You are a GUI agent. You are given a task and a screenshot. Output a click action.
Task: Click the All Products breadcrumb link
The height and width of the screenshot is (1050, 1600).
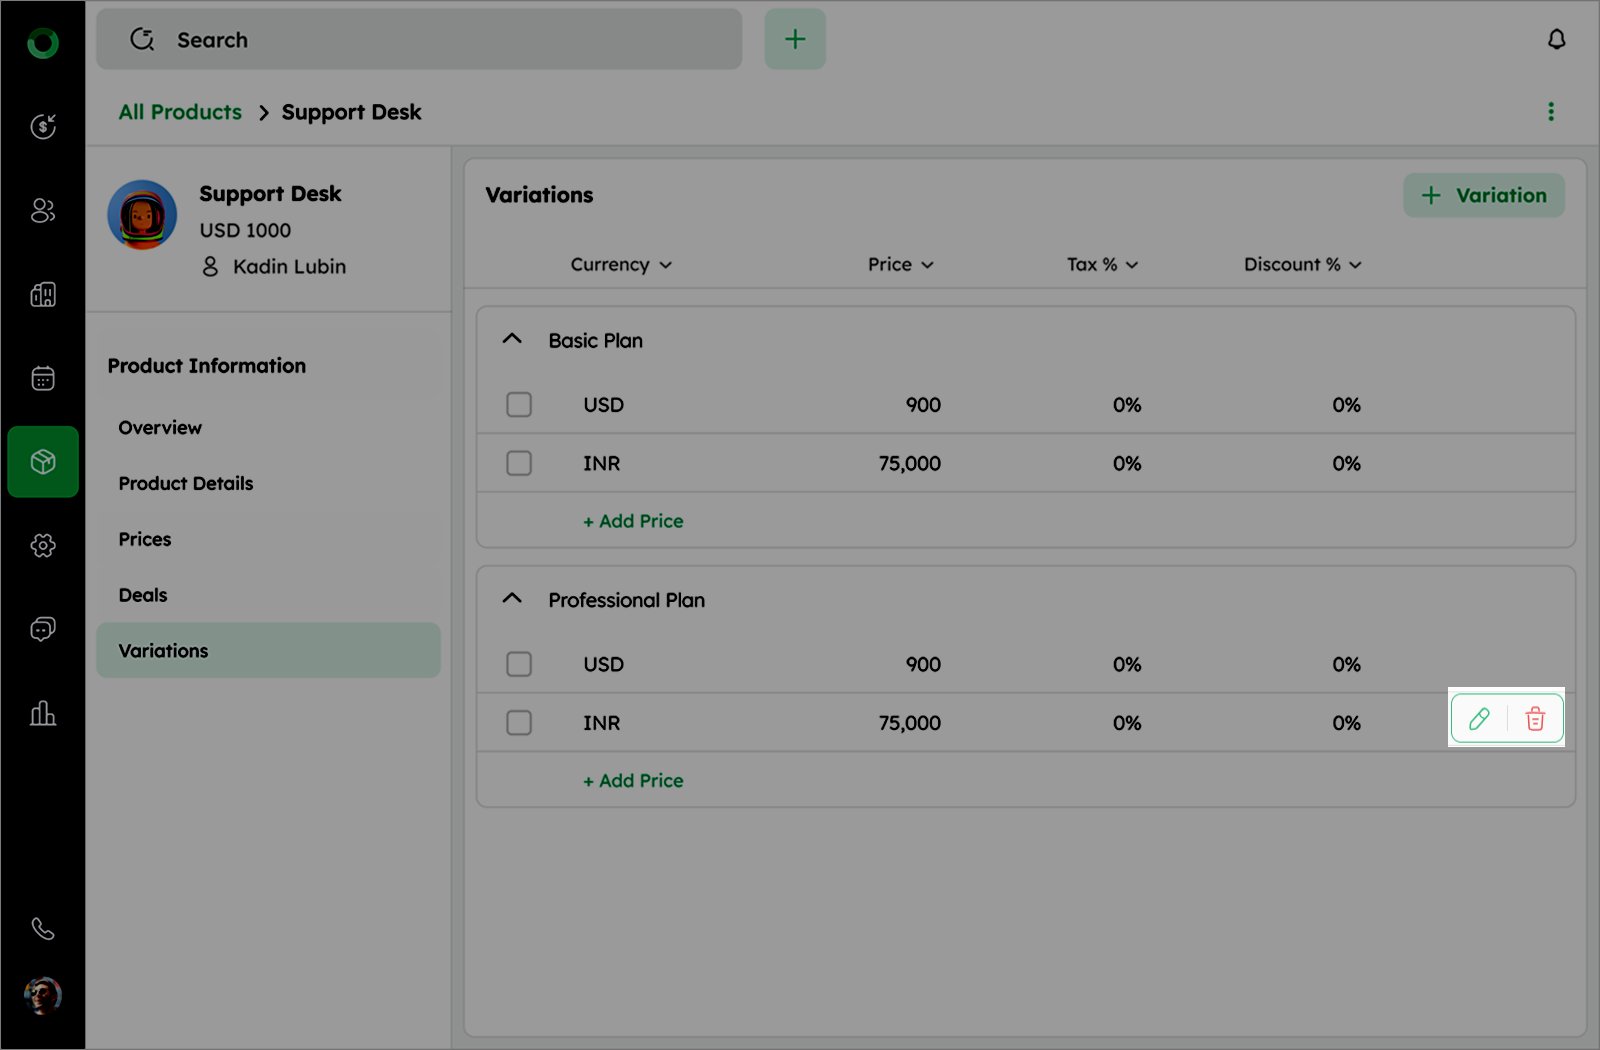180,112
